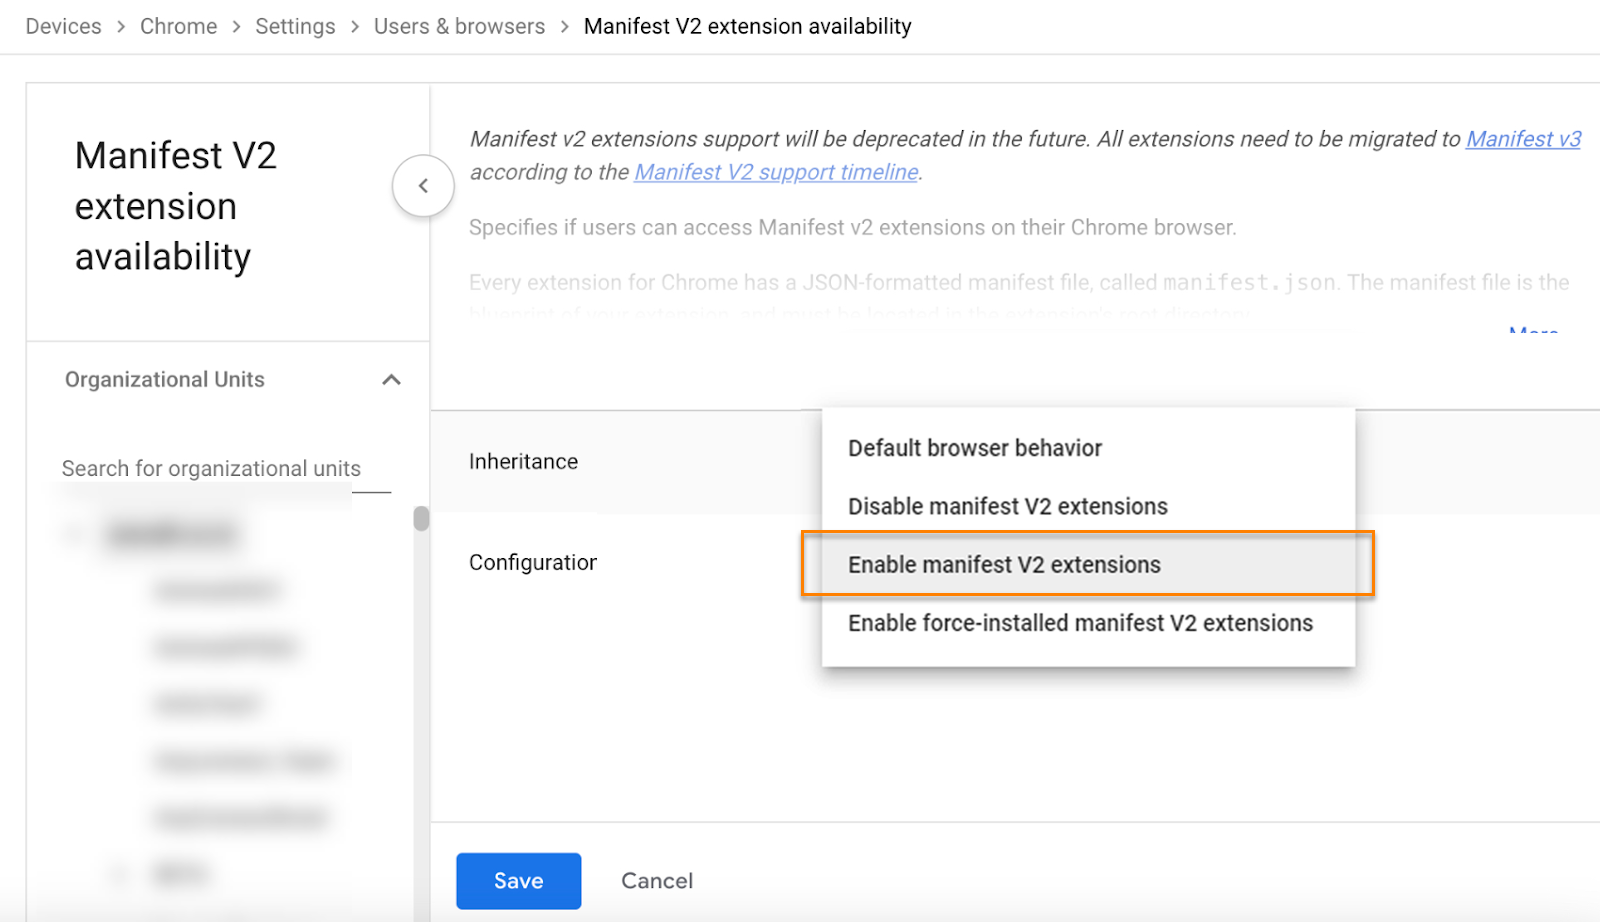The image size is (1600, 922).
Task: Go to Devices in the breadcrumb
Action: click(x=63, y=26)
